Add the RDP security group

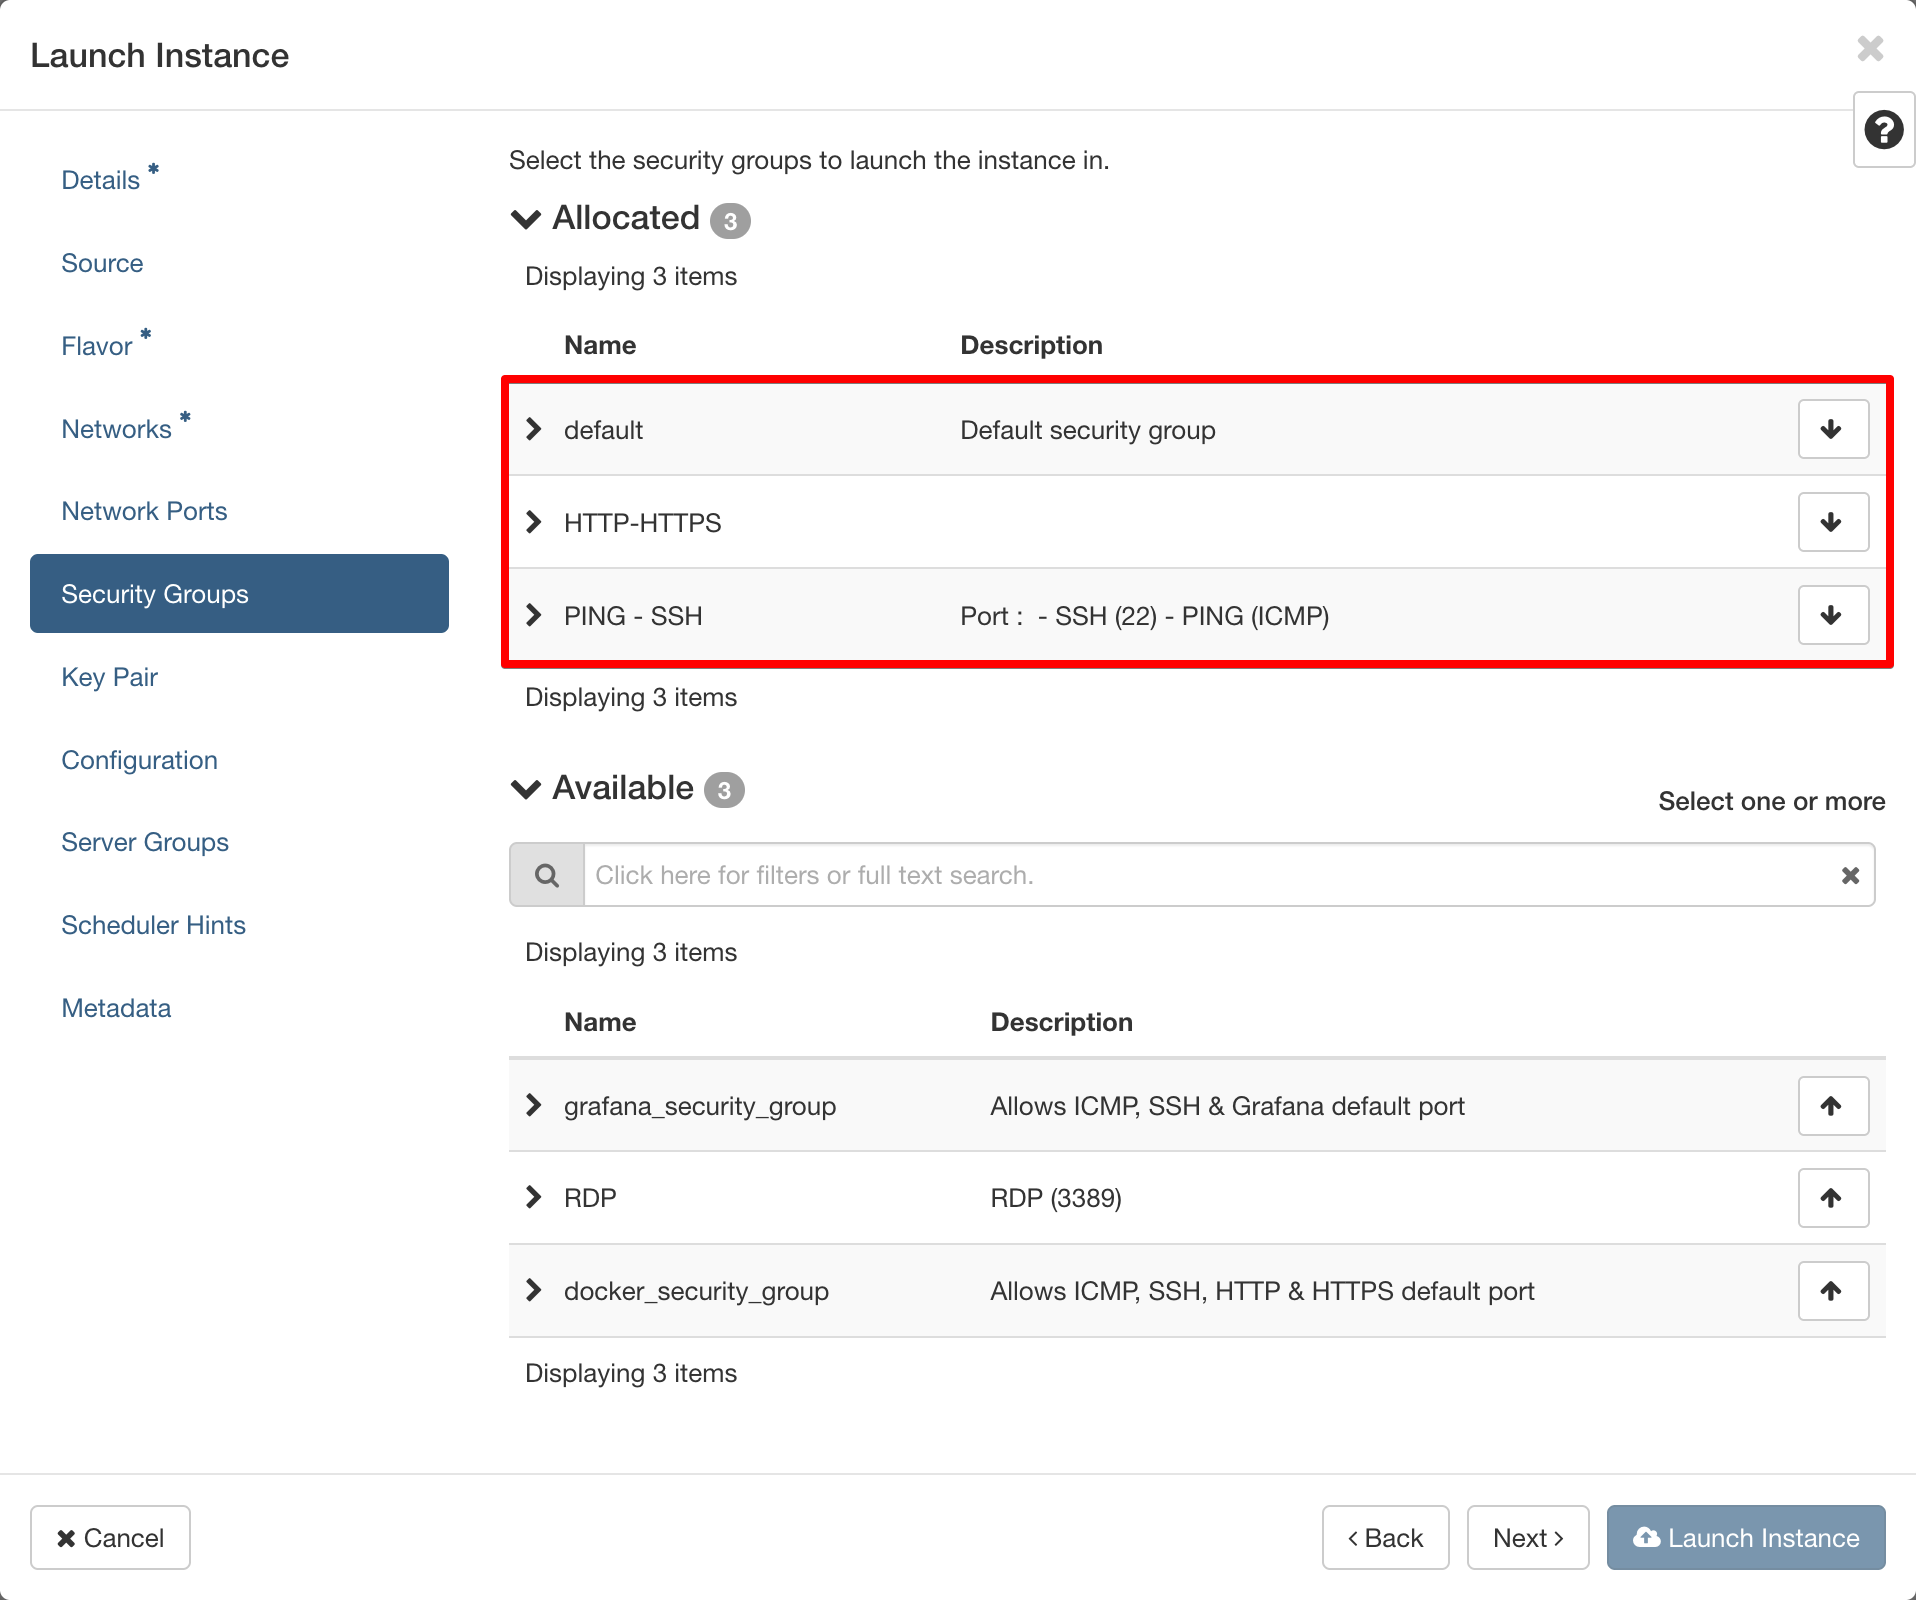[x=1832, y=1198]
